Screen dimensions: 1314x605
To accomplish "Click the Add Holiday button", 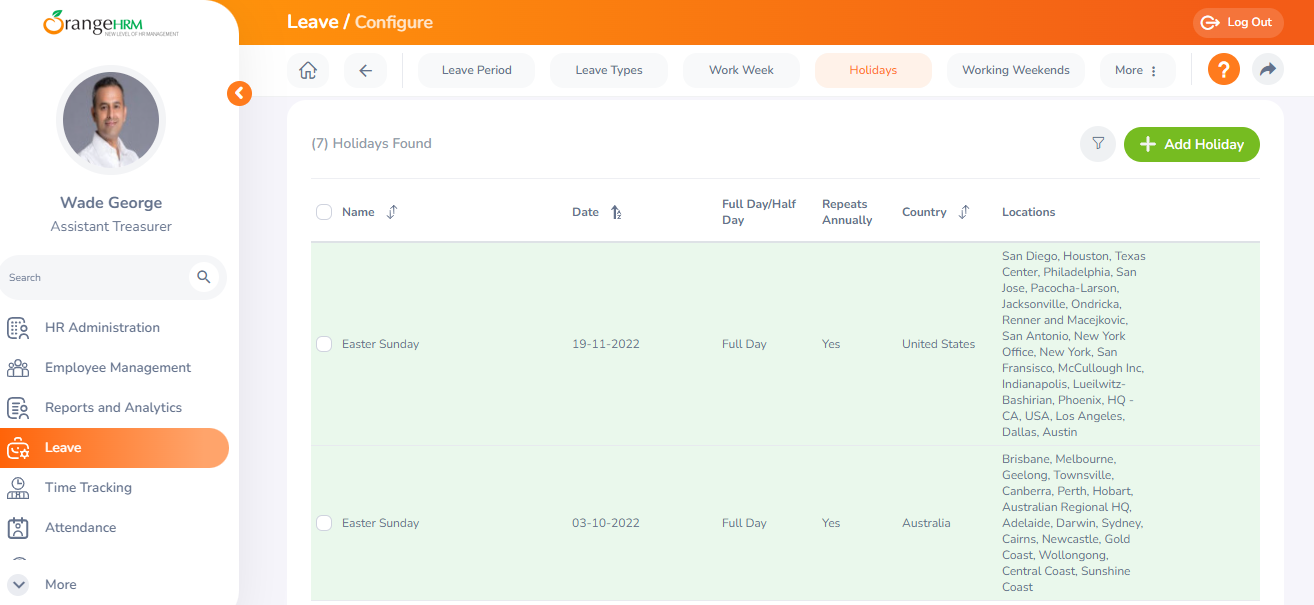I will [1191, 144].
